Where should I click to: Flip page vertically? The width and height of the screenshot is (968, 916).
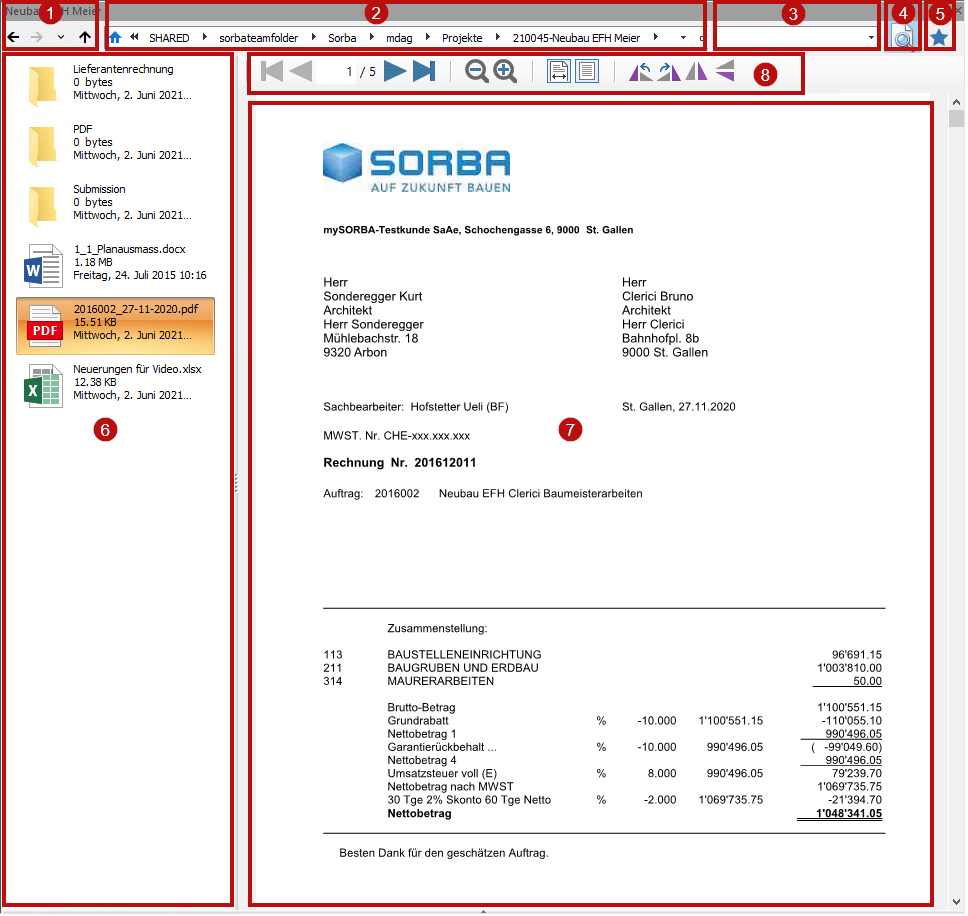point(725,71)
